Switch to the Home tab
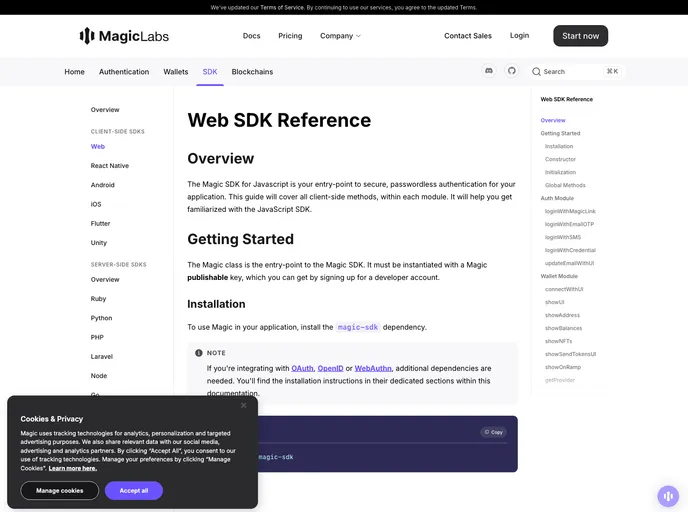Image resolution: width=688 pixels, height=512 pixels. (75, 72)
